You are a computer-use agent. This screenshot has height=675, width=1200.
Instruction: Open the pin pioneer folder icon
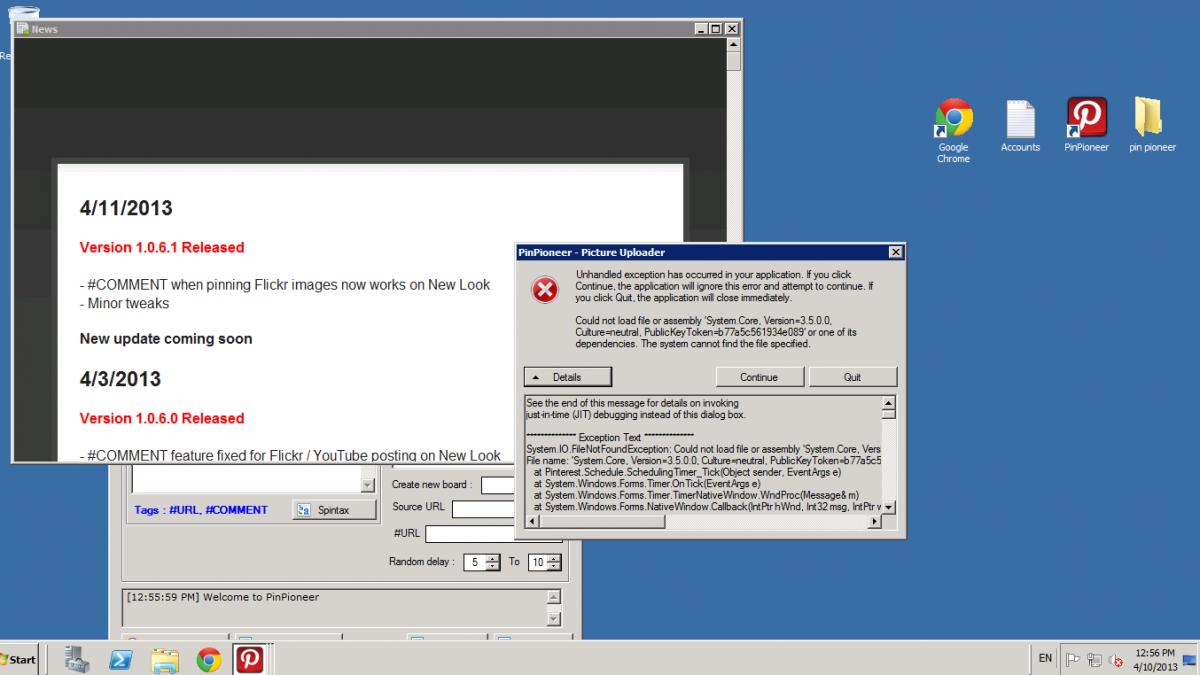(1152, 126)
